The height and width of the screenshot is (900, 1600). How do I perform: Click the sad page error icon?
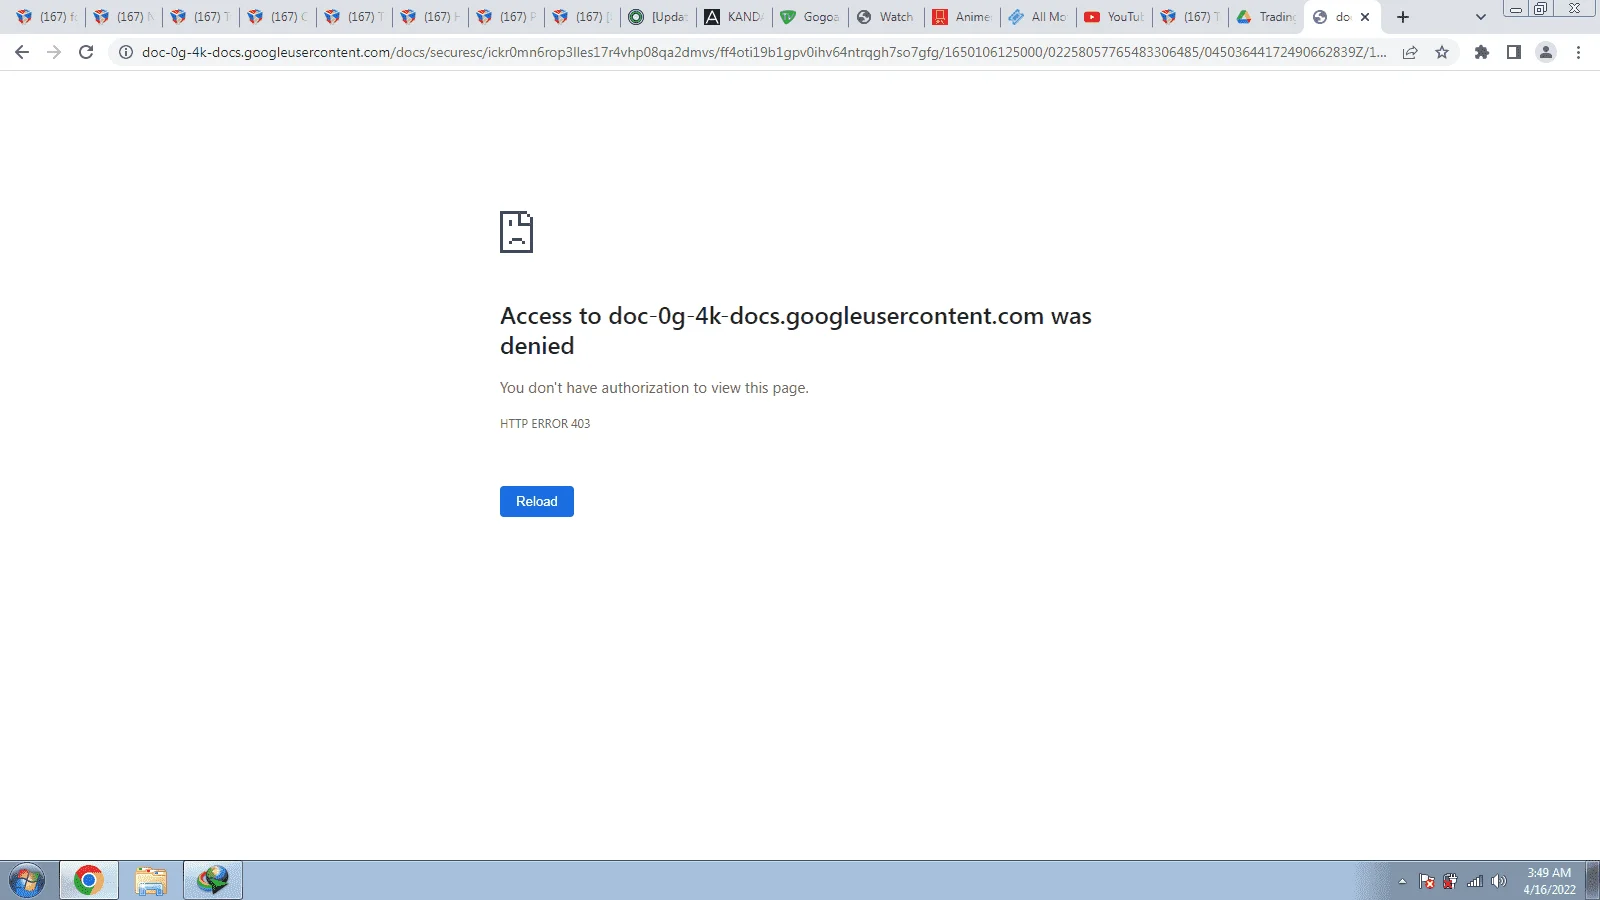click(516, 232)
